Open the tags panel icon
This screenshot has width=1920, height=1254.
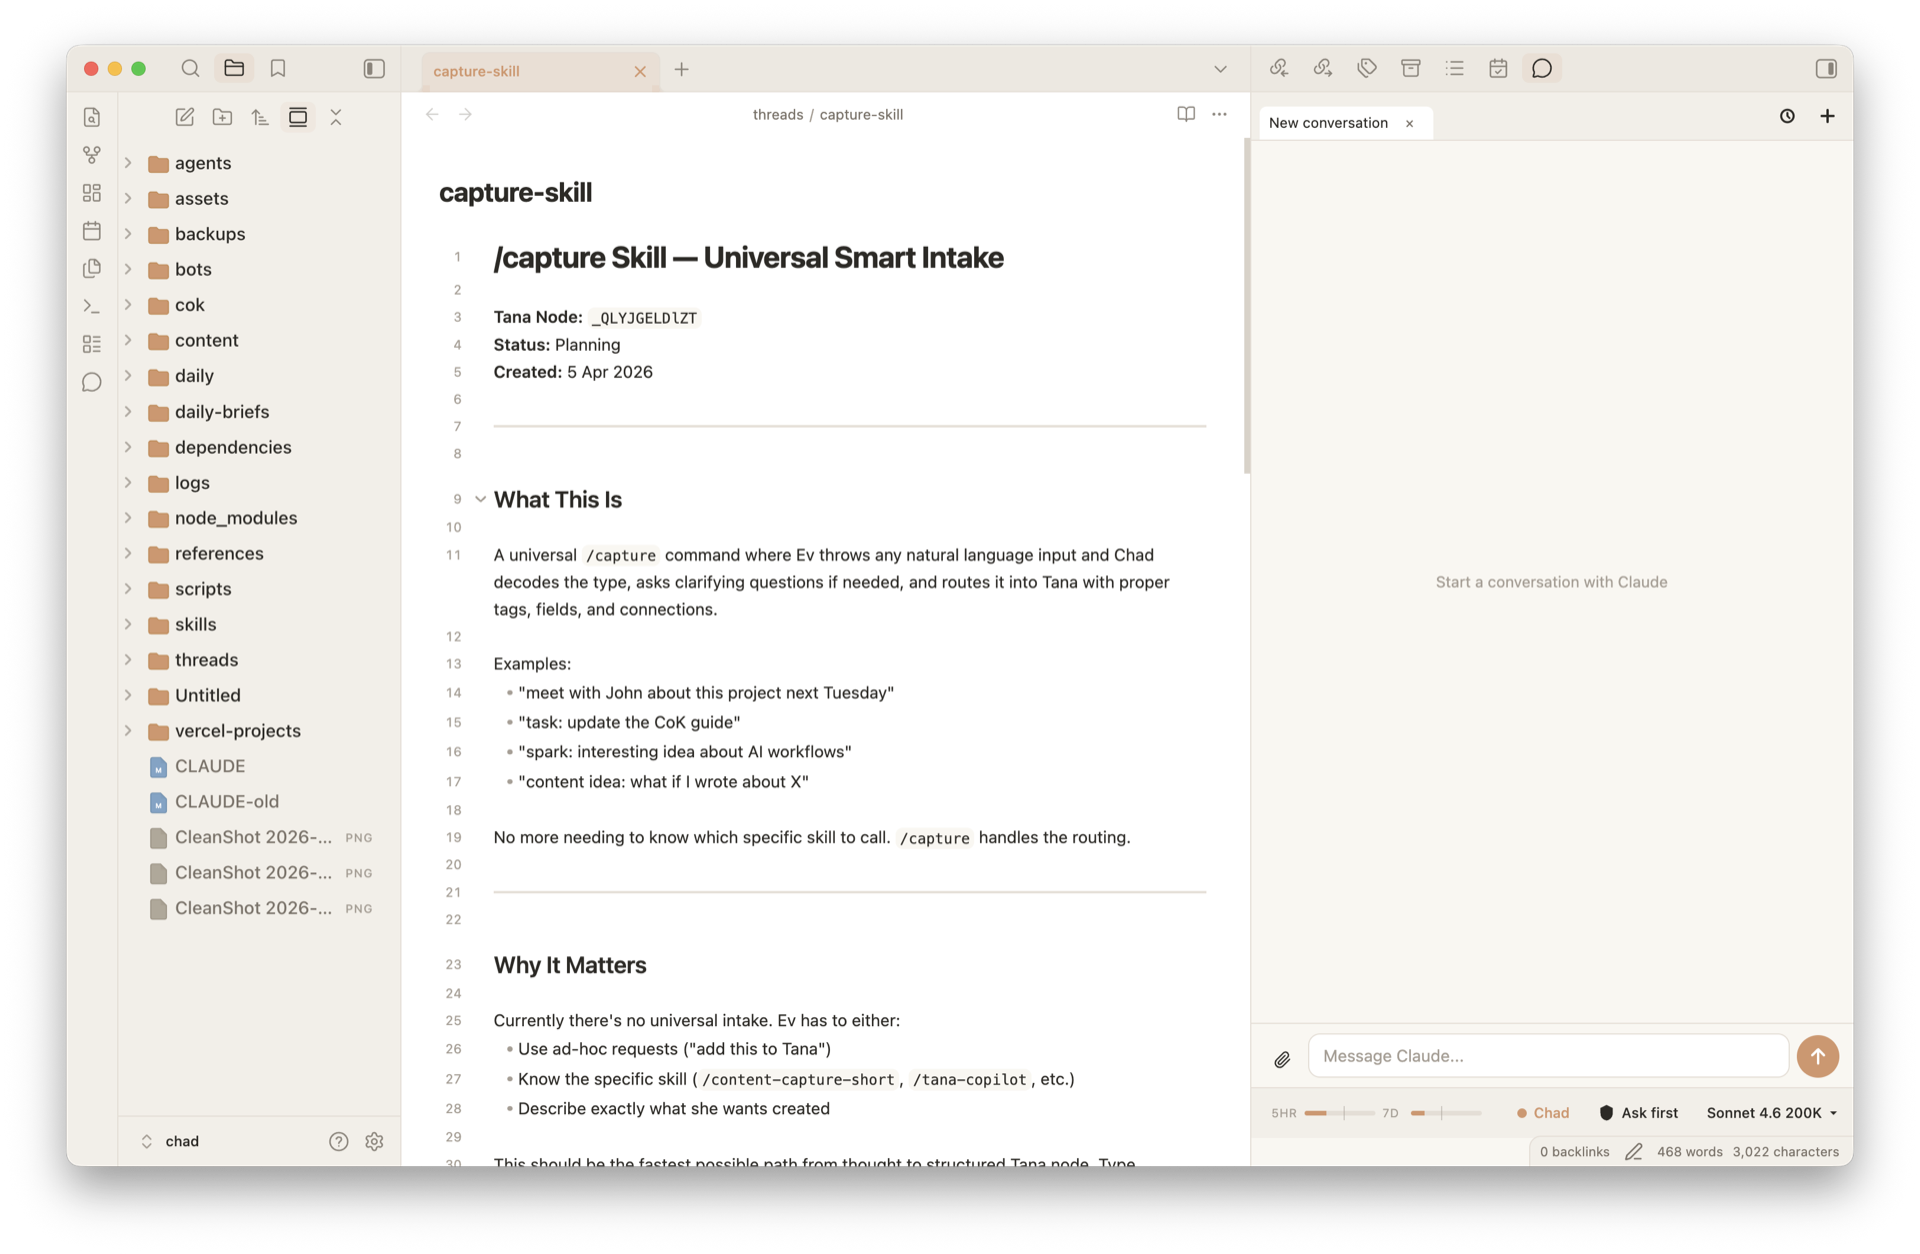click(x=1367, y=68)
